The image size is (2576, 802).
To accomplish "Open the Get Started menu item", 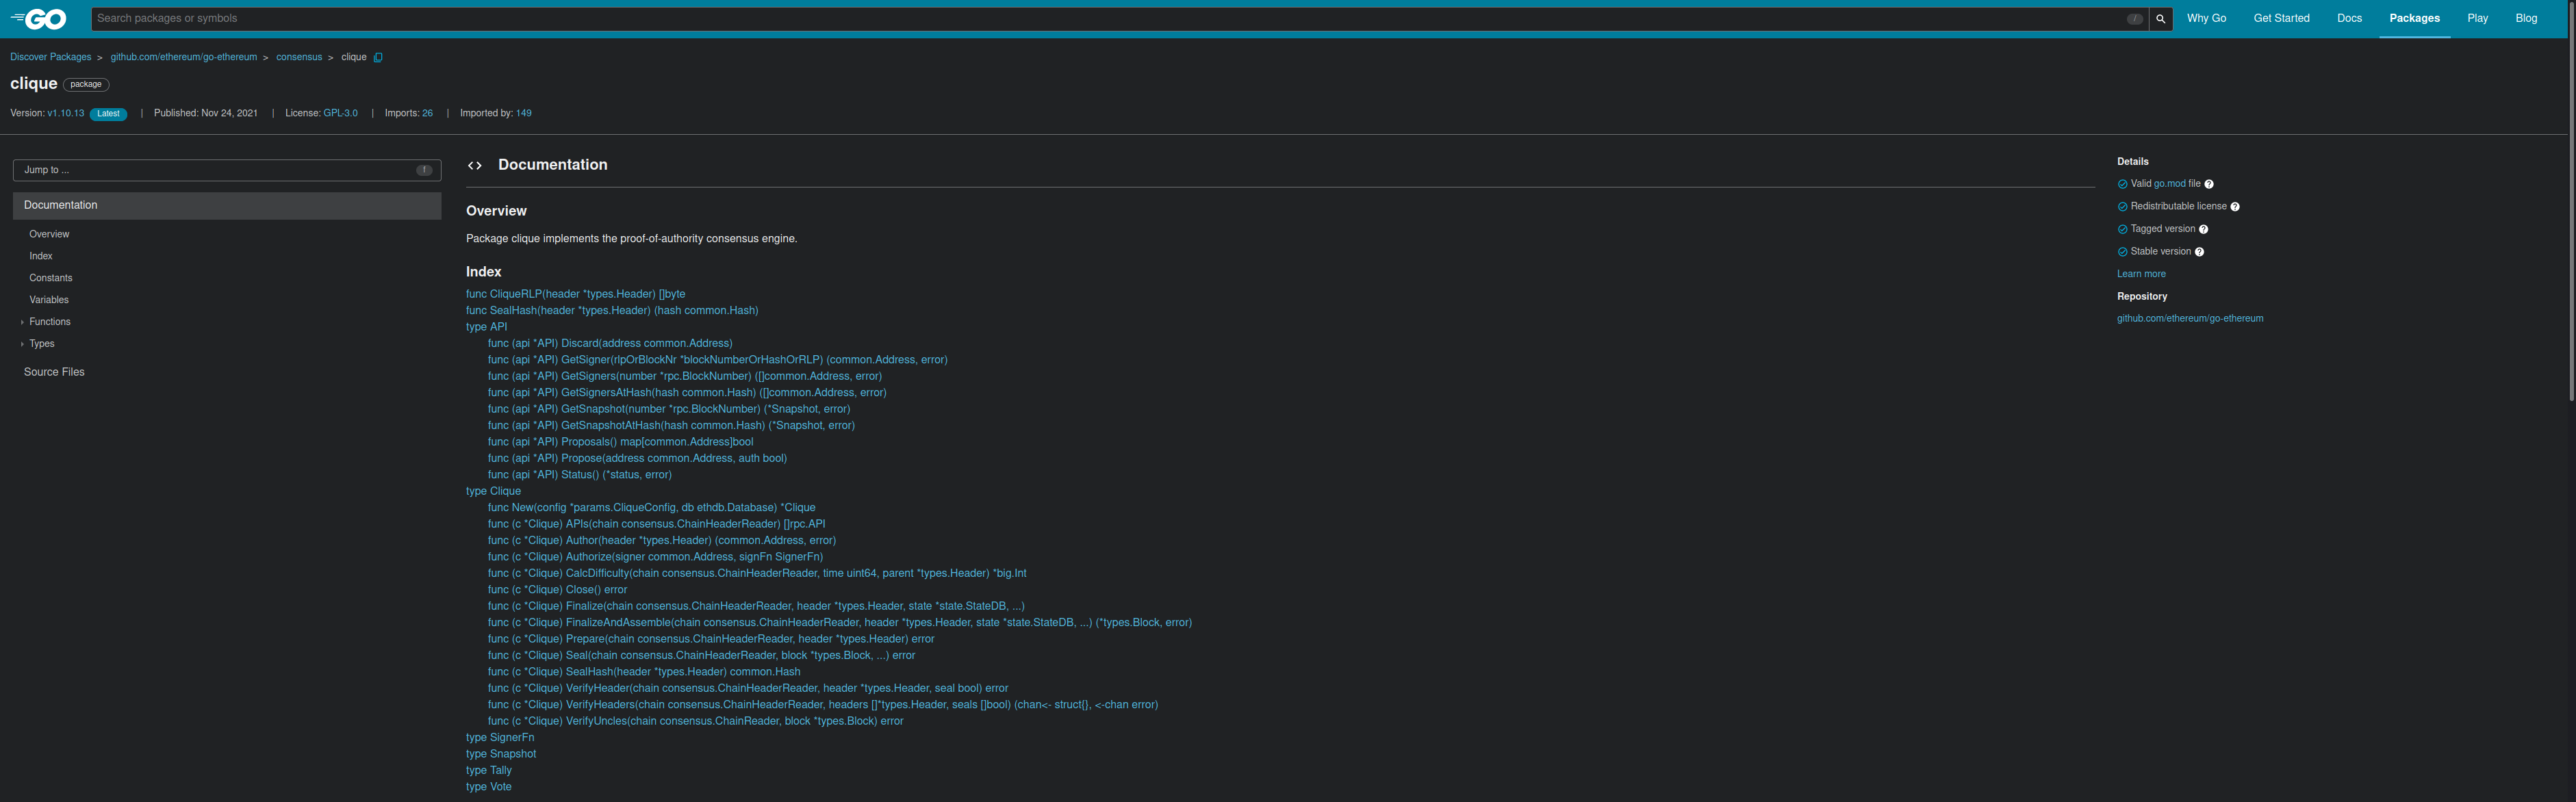I will point(2281,19).
